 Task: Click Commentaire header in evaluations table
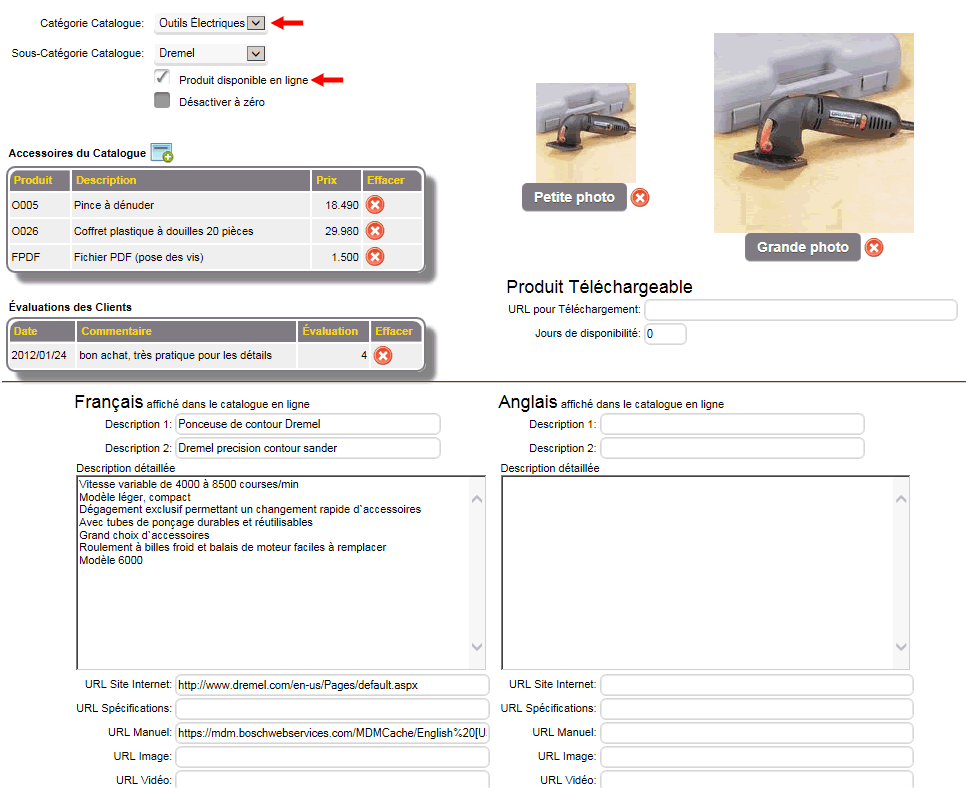pyautogui.click(x=186, y=331)
